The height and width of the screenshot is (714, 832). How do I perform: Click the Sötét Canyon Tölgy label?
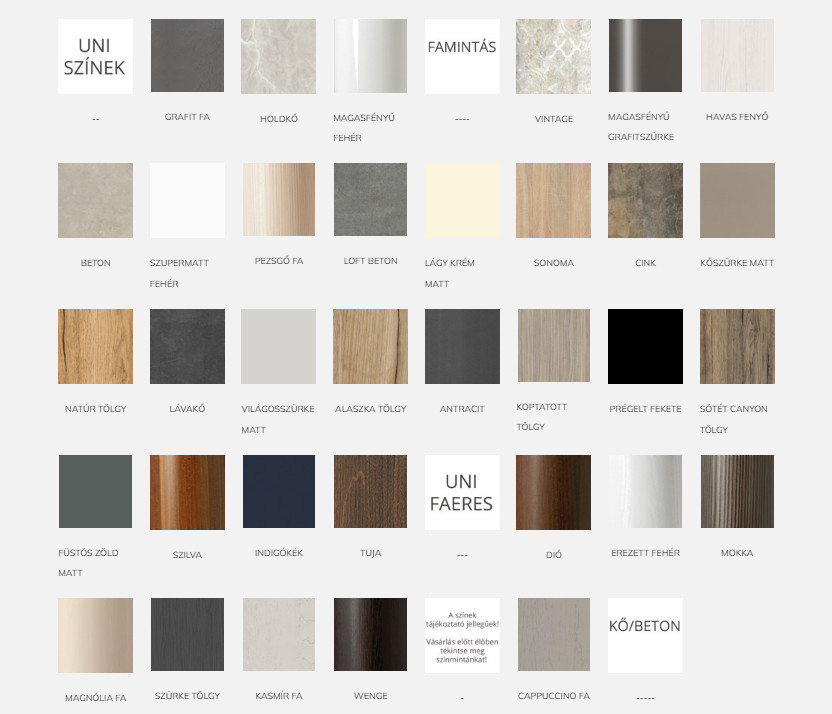pos(737,418)
